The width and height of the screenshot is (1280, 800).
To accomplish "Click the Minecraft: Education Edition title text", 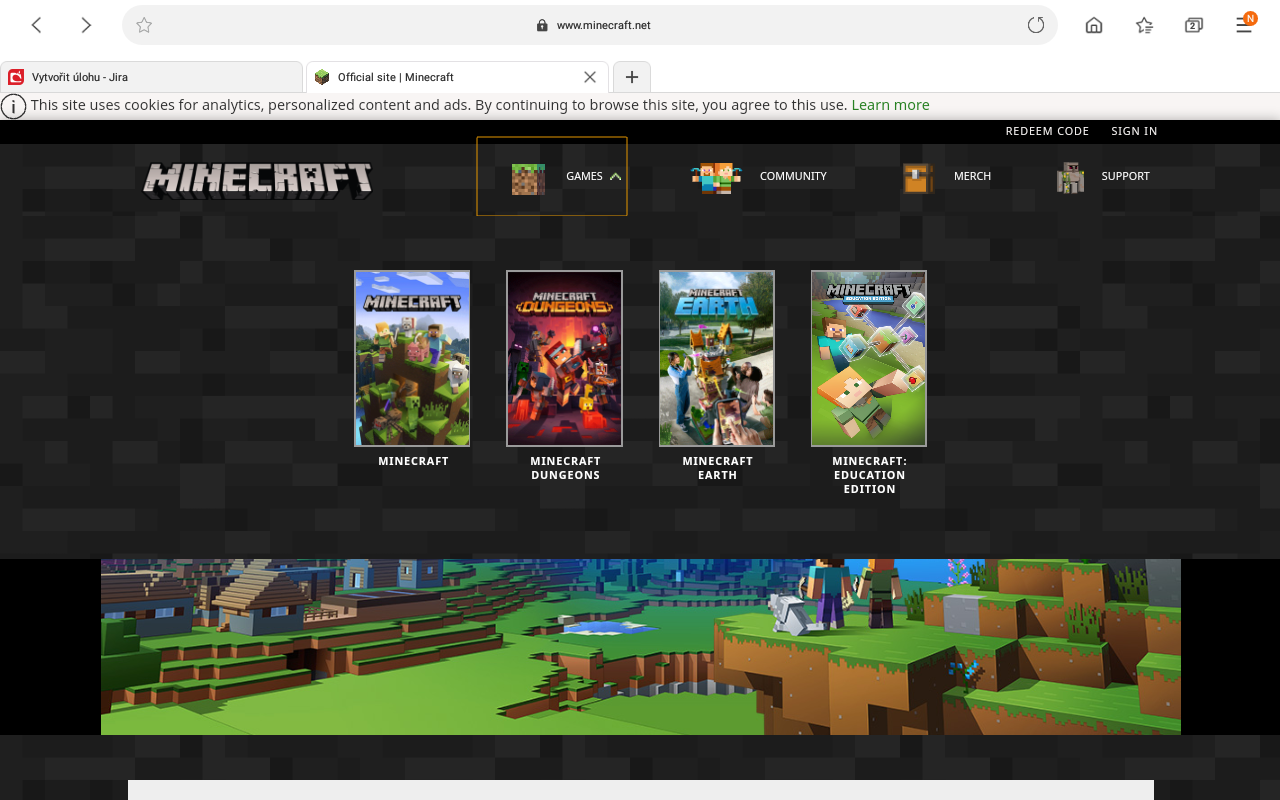I will [x=869, y=475].
